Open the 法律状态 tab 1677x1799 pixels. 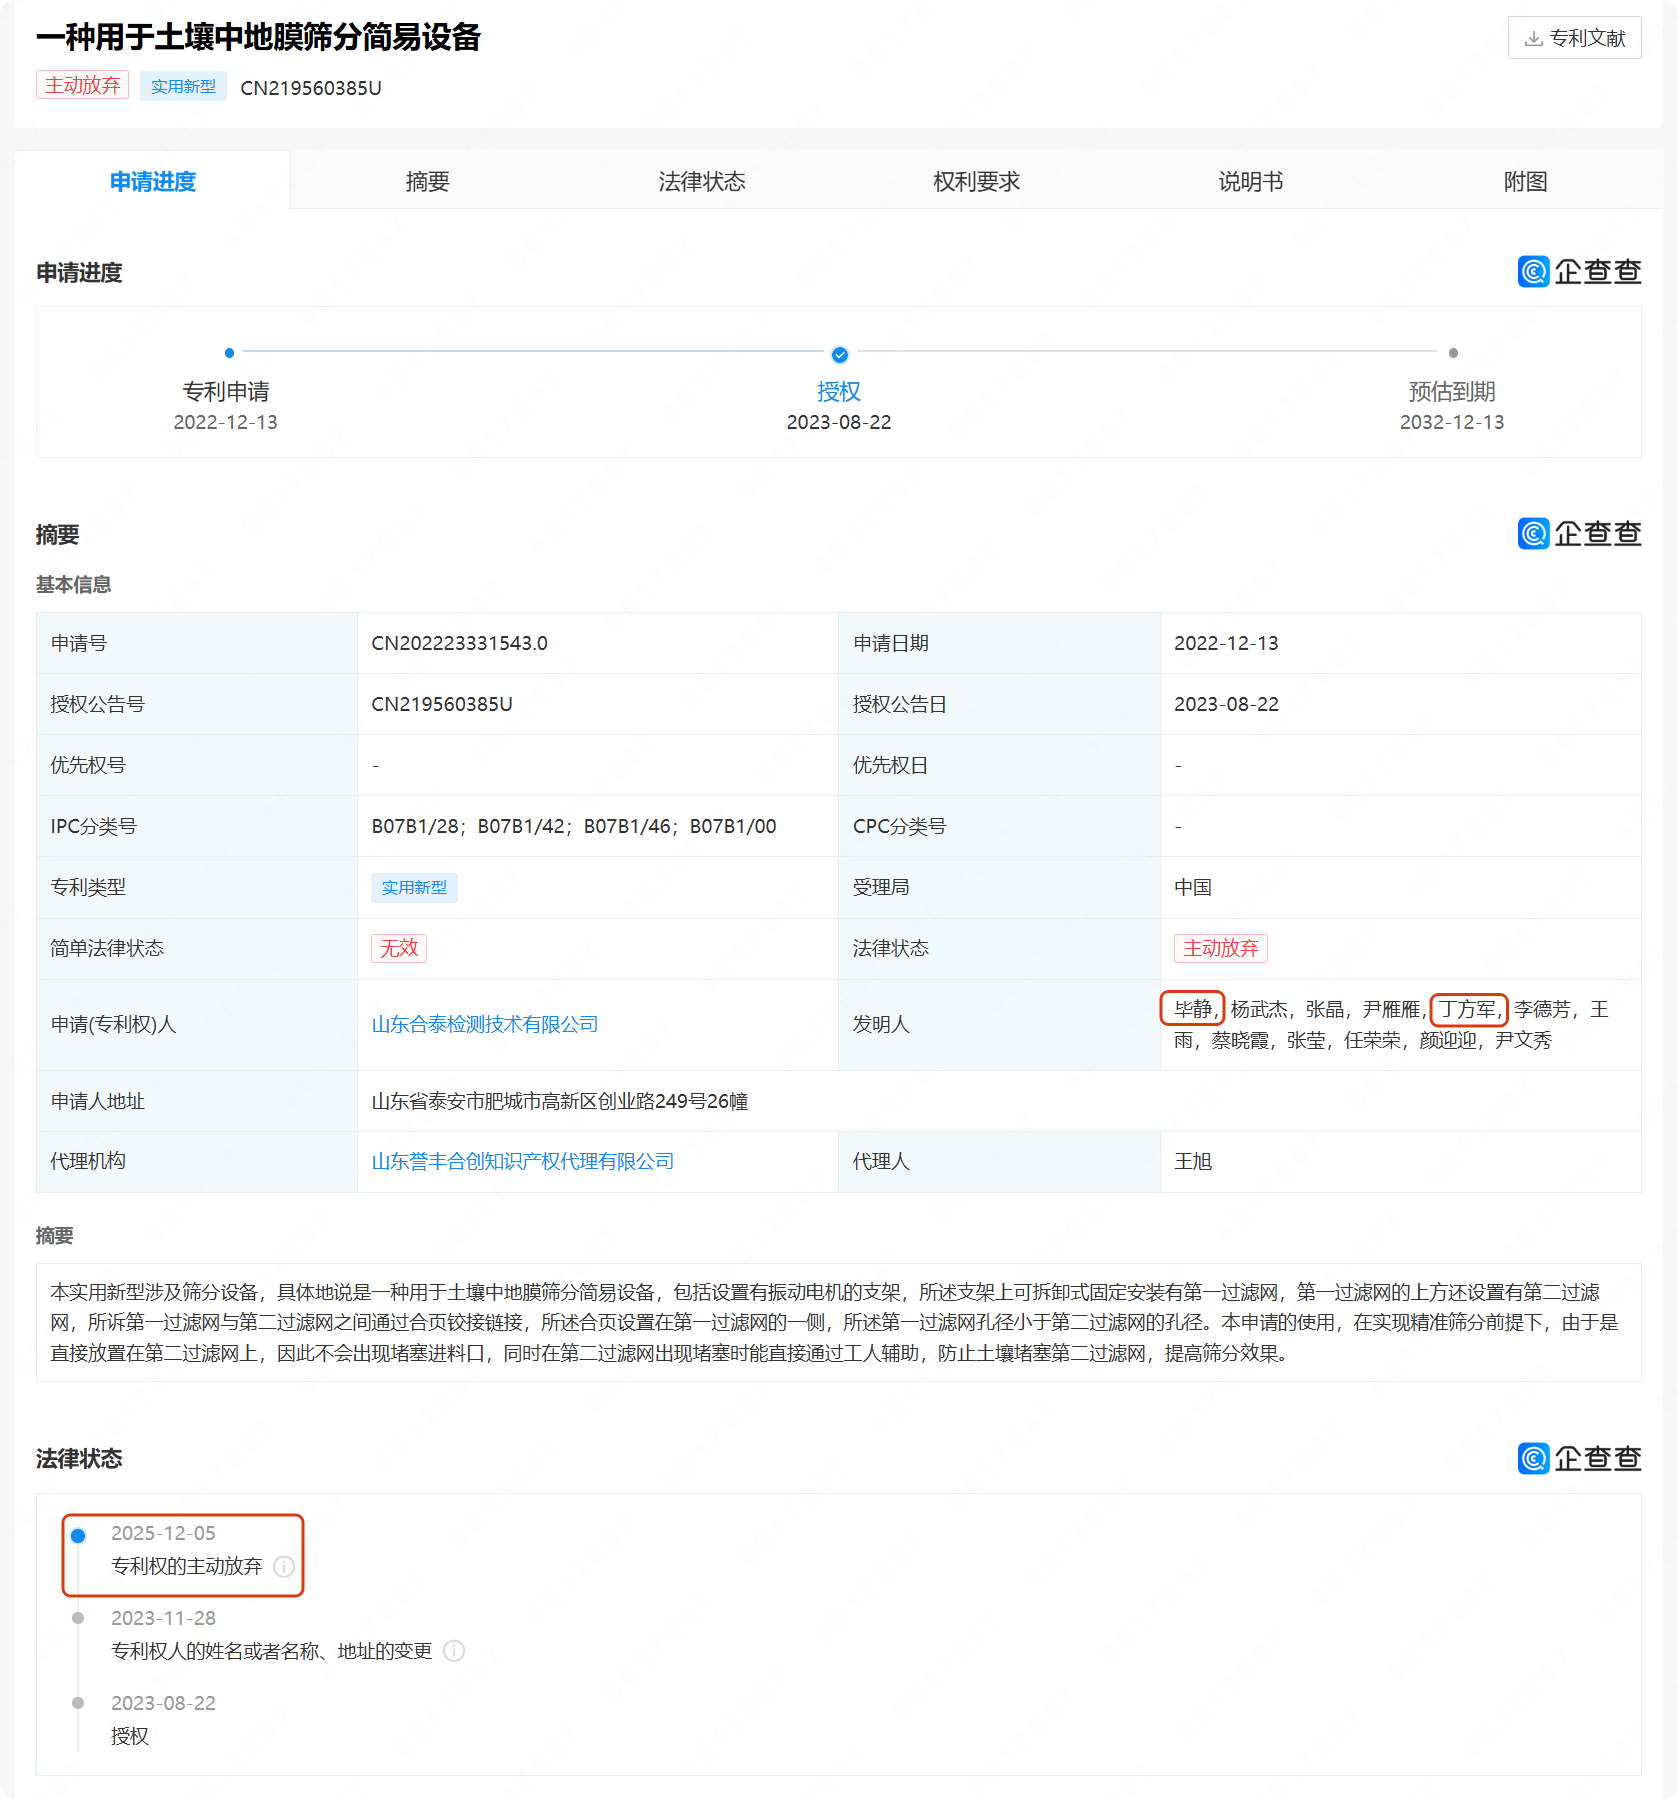(x=702, y=181)
